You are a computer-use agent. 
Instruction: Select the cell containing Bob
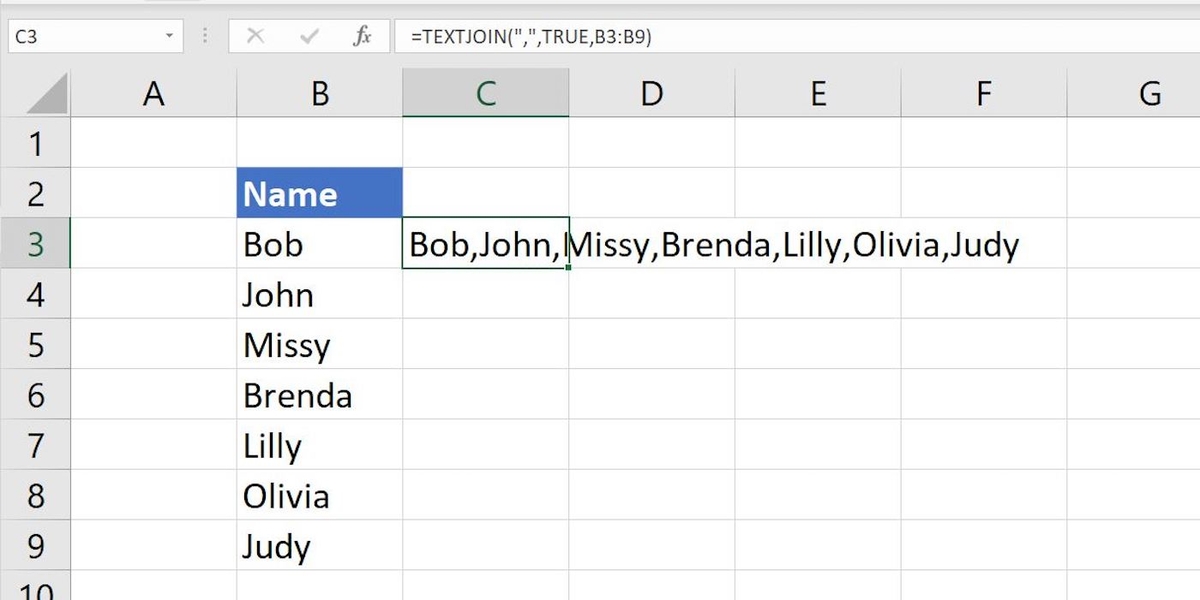pyautogui.click(x=319, y=245)
